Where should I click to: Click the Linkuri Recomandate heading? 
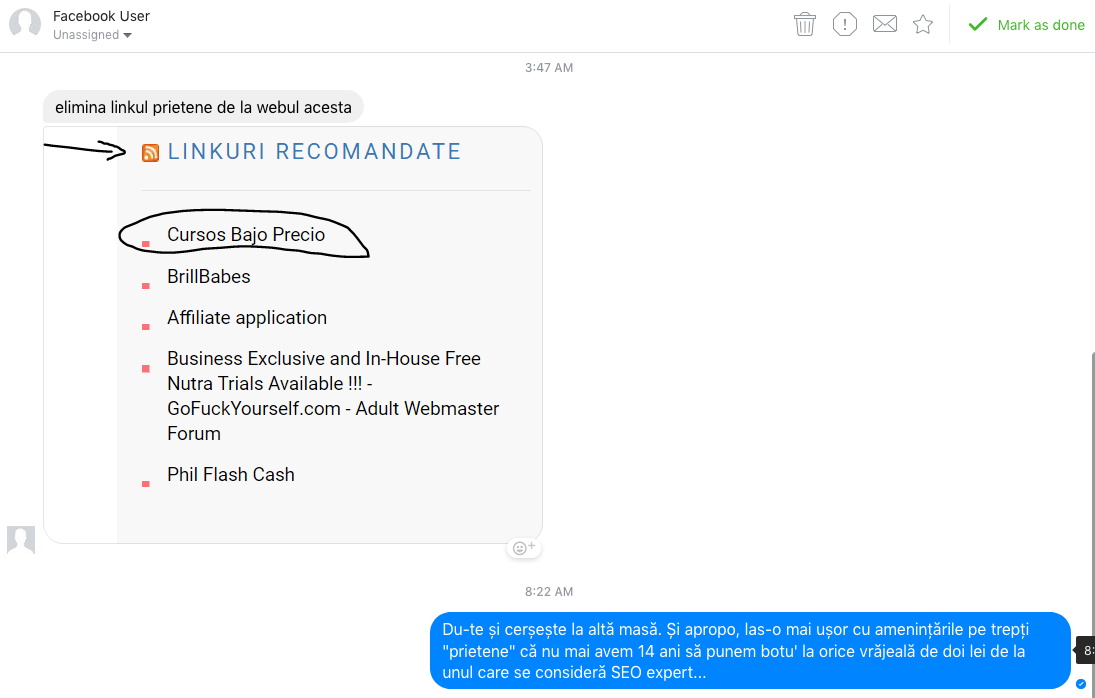point(314,152)
